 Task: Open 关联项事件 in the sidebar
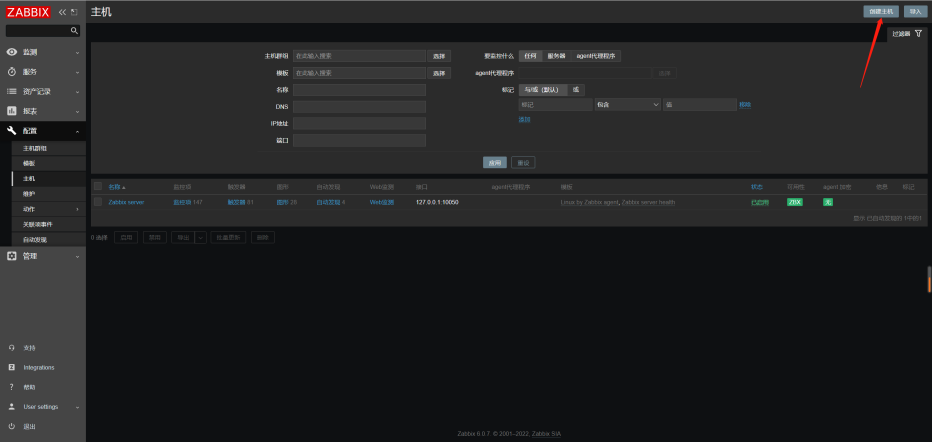[37, 225]
